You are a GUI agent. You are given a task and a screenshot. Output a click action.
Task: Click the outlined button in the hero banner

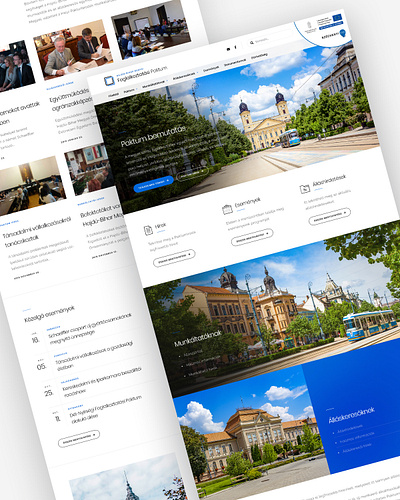pyautogui.click(x=192, y=174)
